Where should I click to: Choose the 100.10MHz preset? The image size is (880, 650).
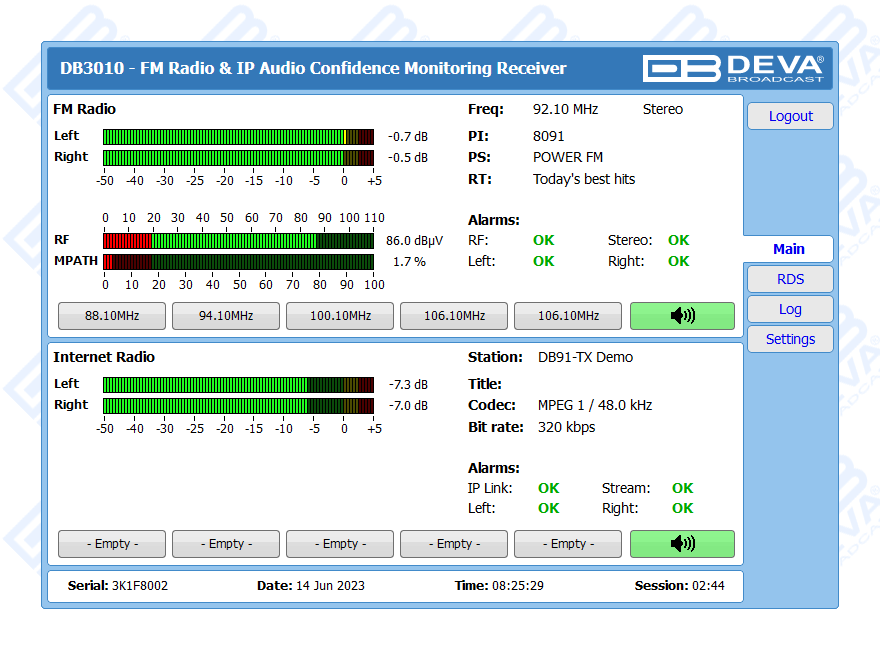click(x=340, y=316)
